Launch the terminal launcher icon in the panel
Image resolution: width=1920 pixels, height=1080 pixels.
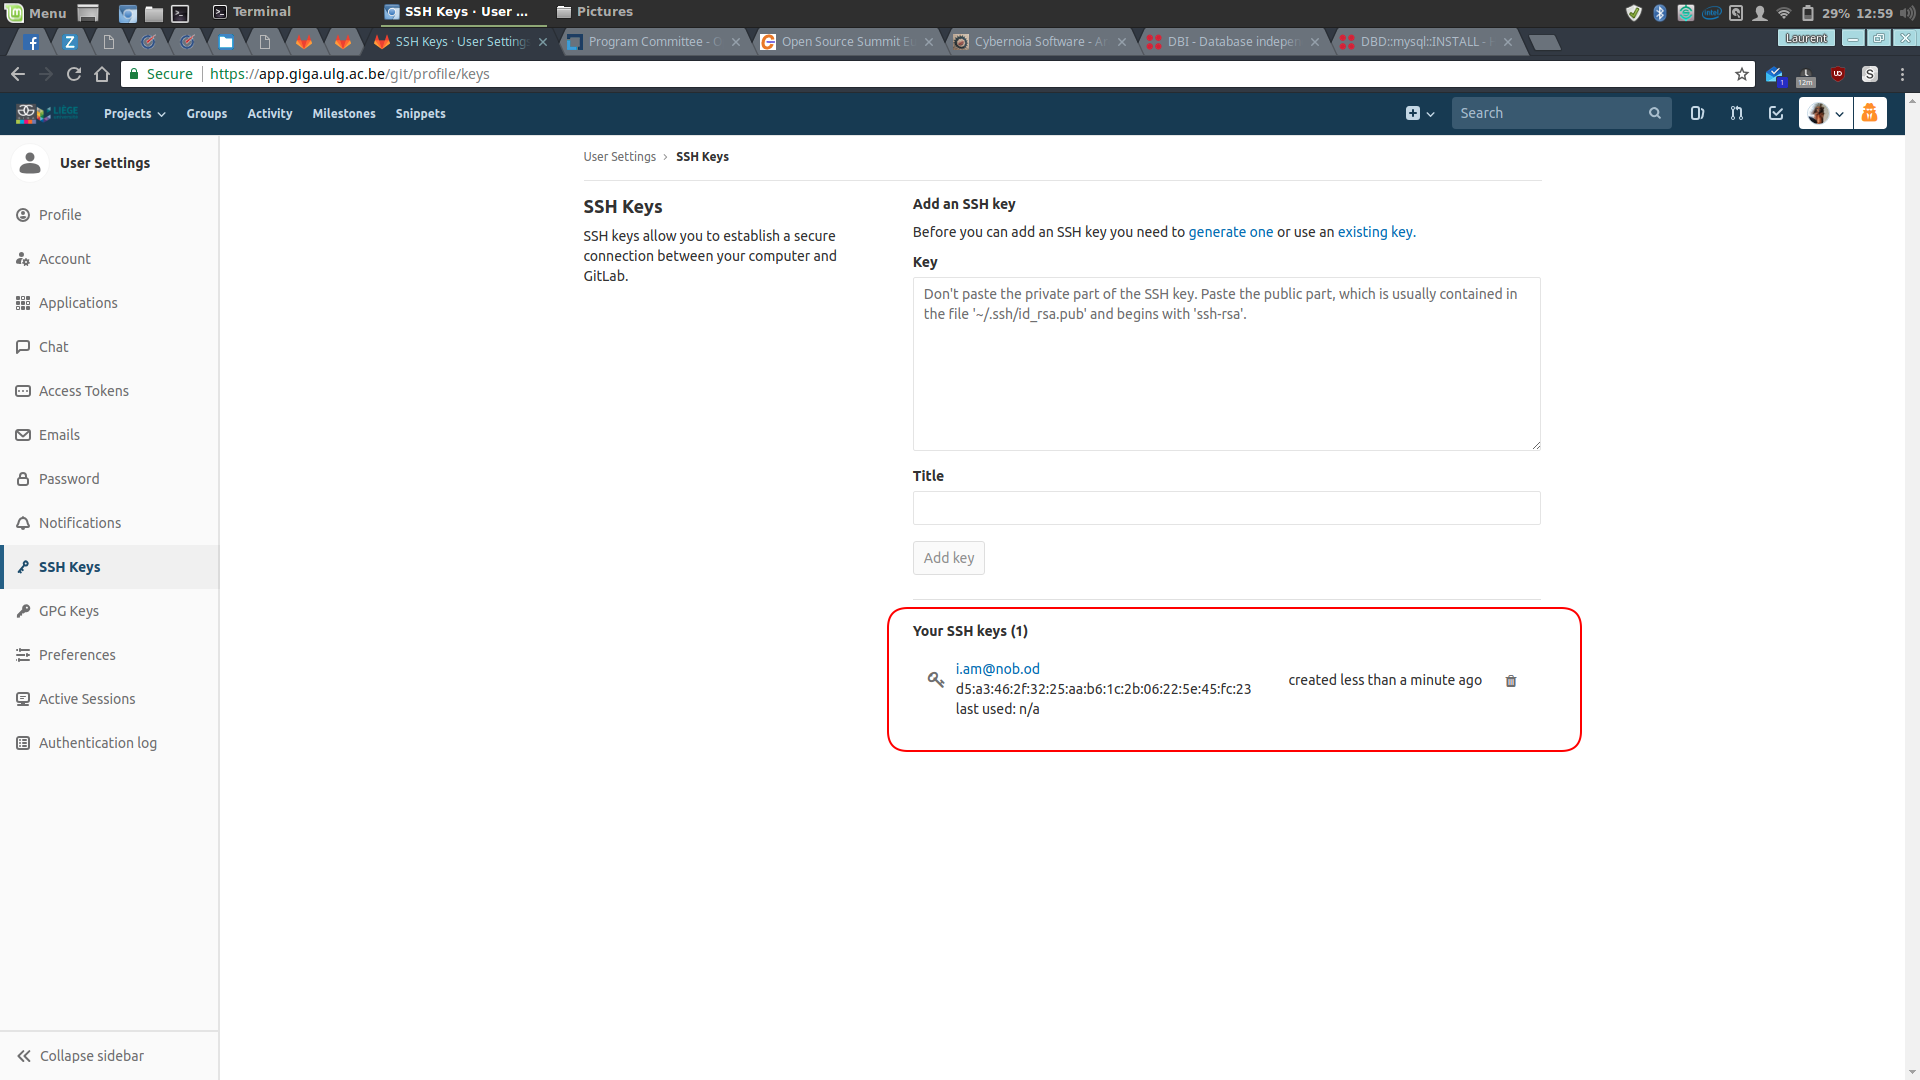point(180,13)
